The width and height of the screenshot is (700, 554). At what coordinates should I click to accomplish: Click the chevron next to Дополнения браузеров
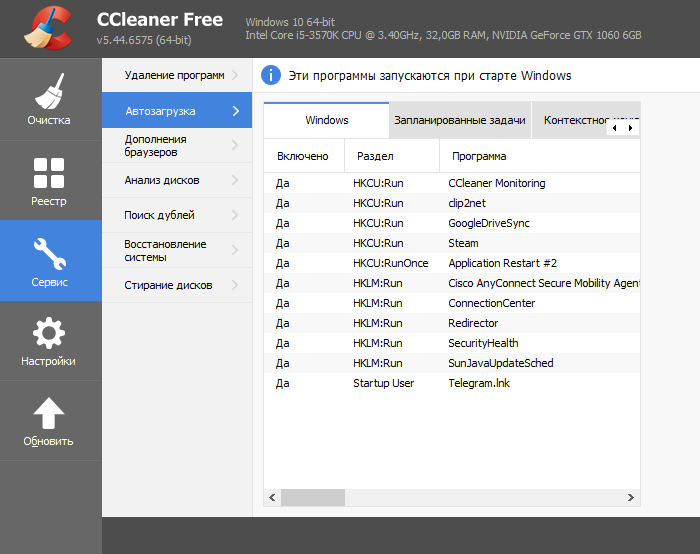click(235, 145)
